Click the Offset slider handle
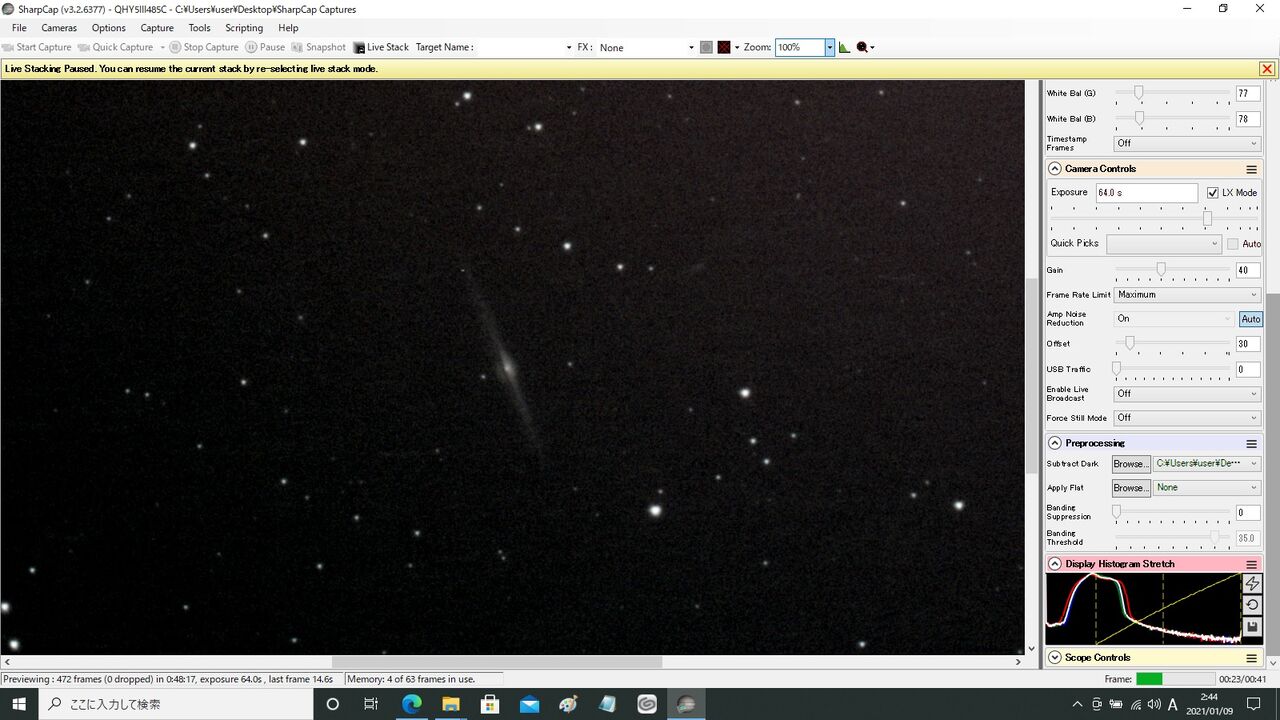 [1130, 343]
